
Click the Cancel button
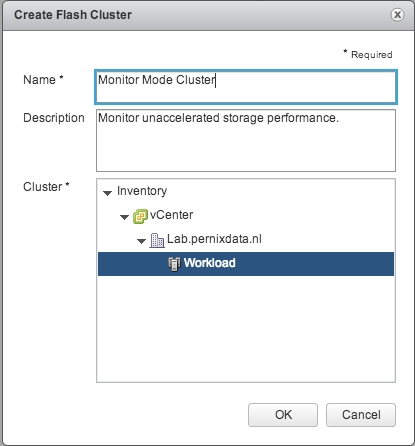point(361,415)
